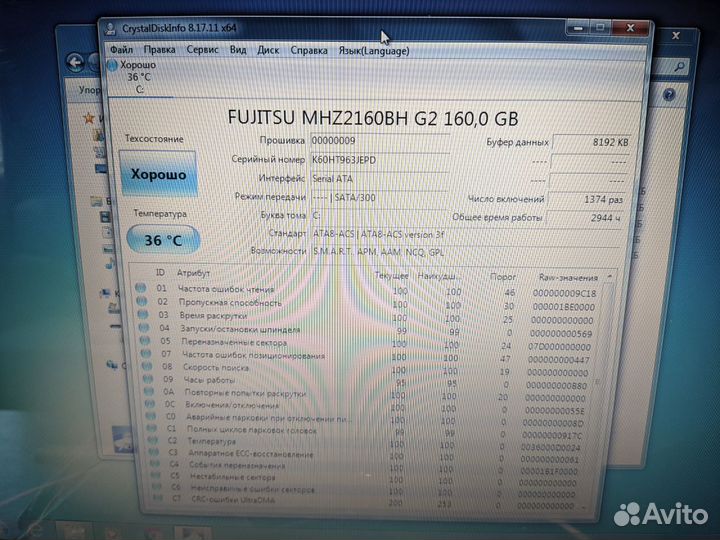This screenshot has height=540, width=720.
Task: Click the Хорошо health status button
Action: pyautogui.click(x=158, y=174)
